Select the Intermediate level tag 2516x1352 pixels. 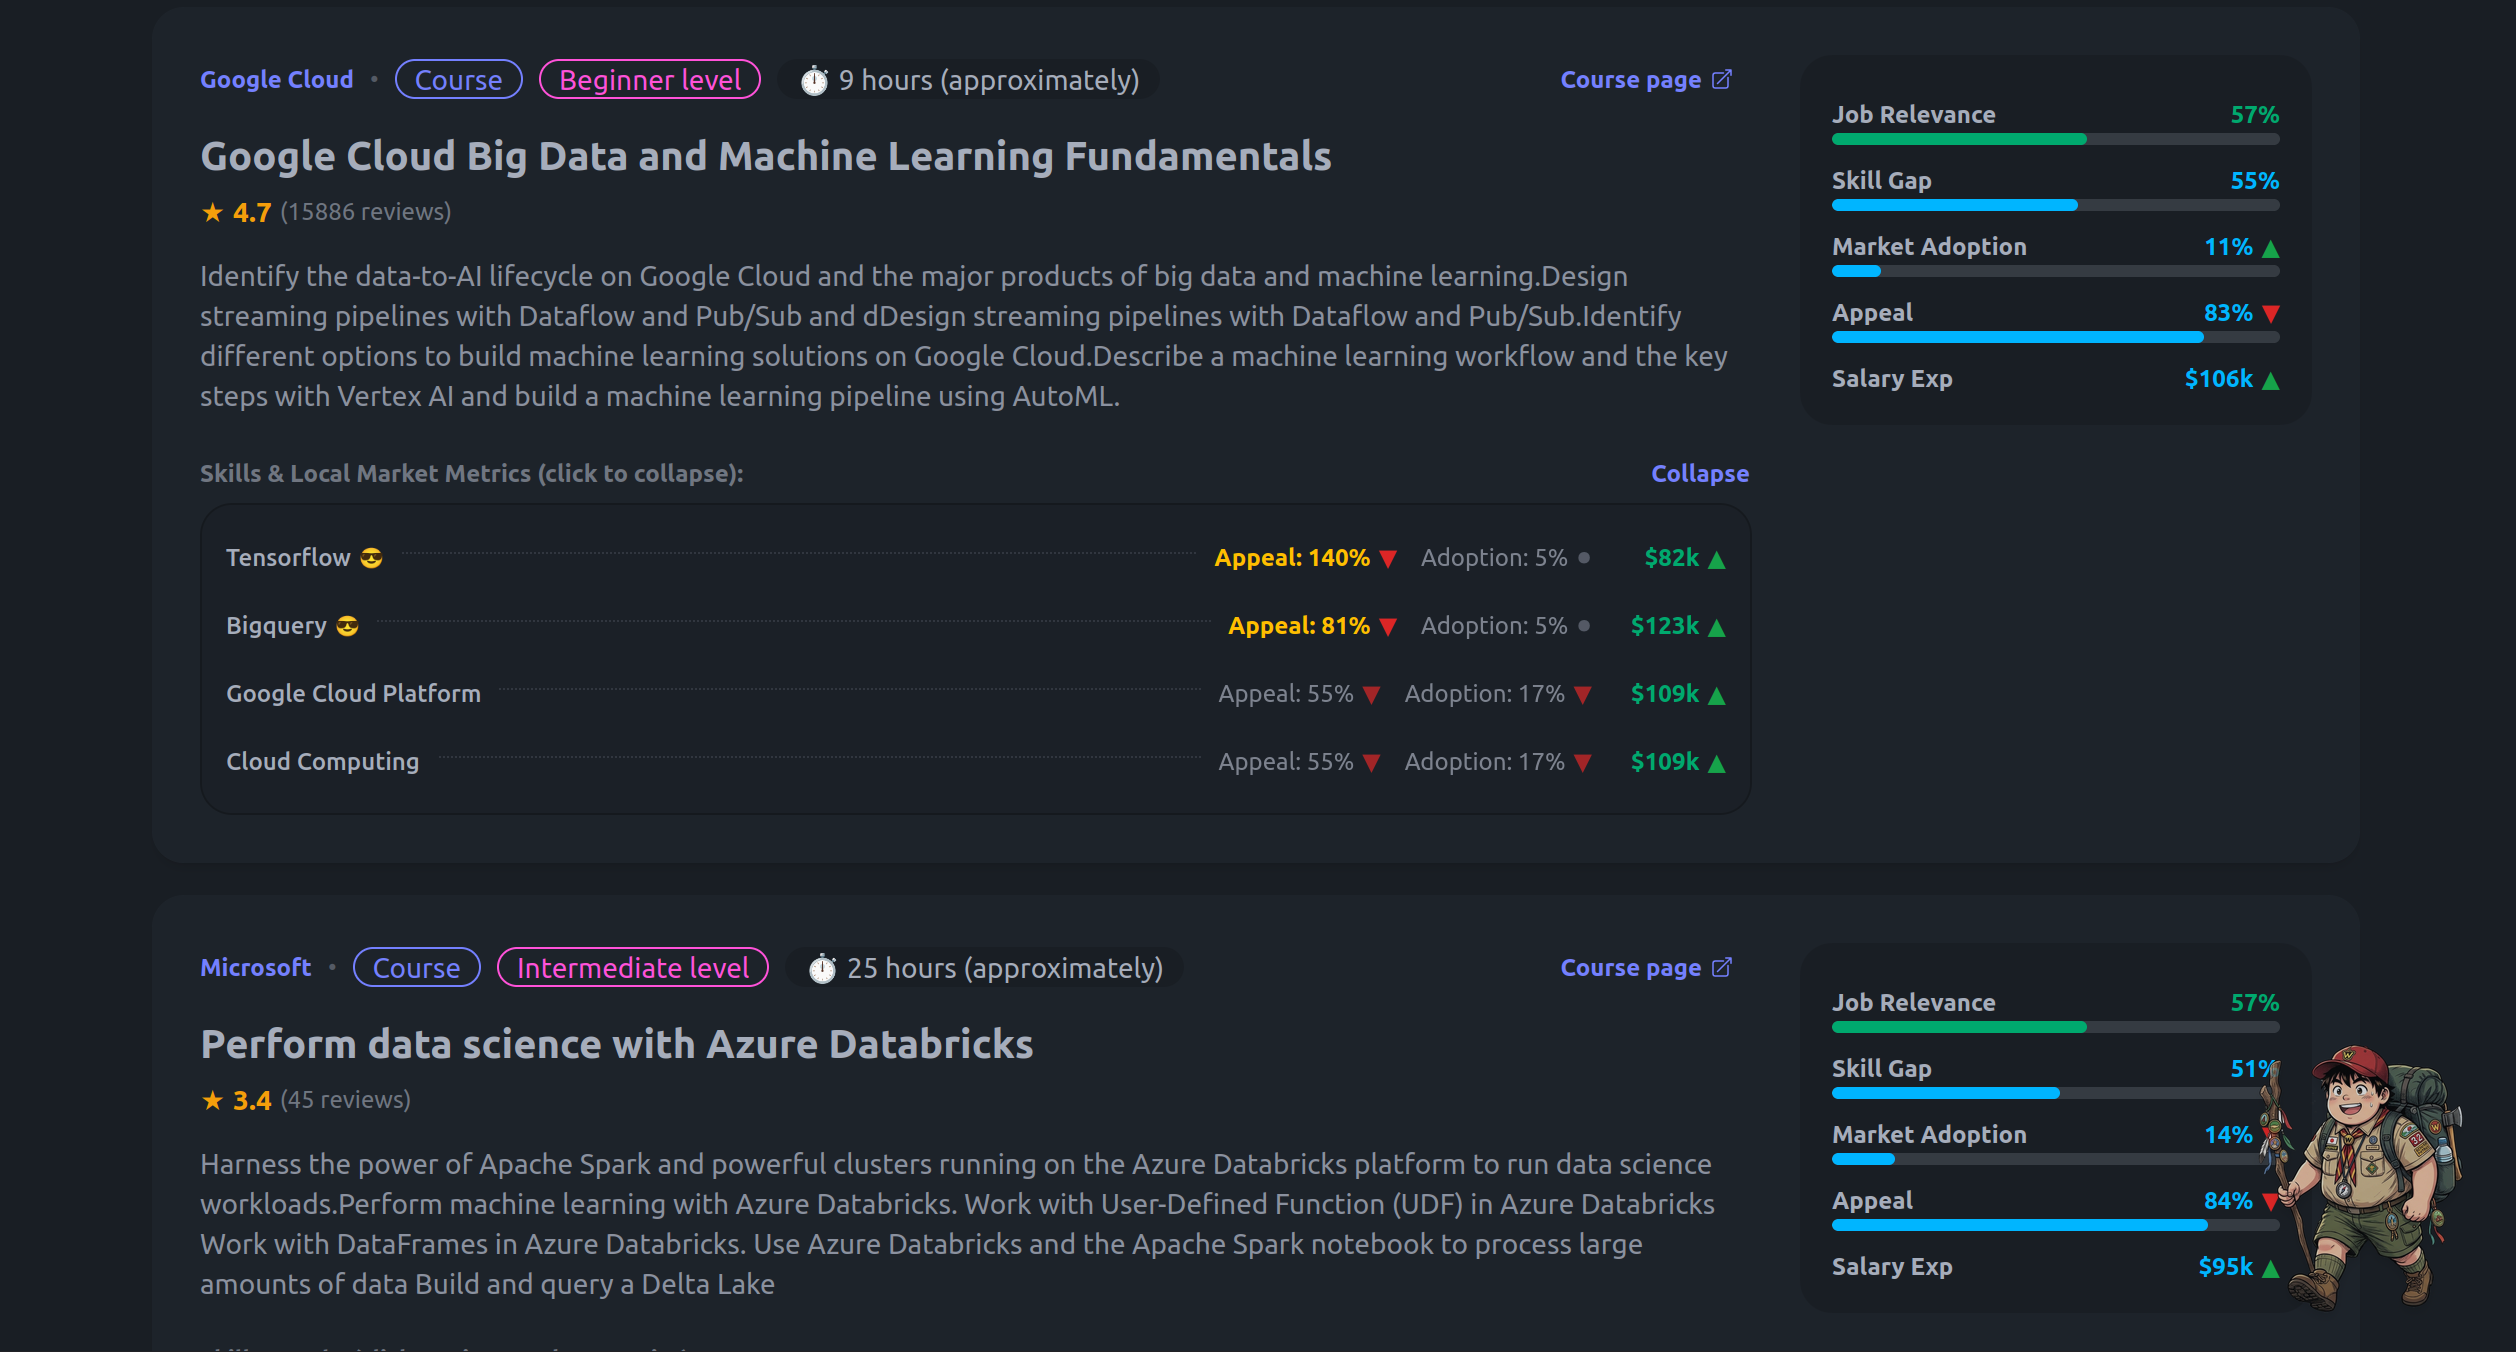pyautogui.click(x=633, y=968)
